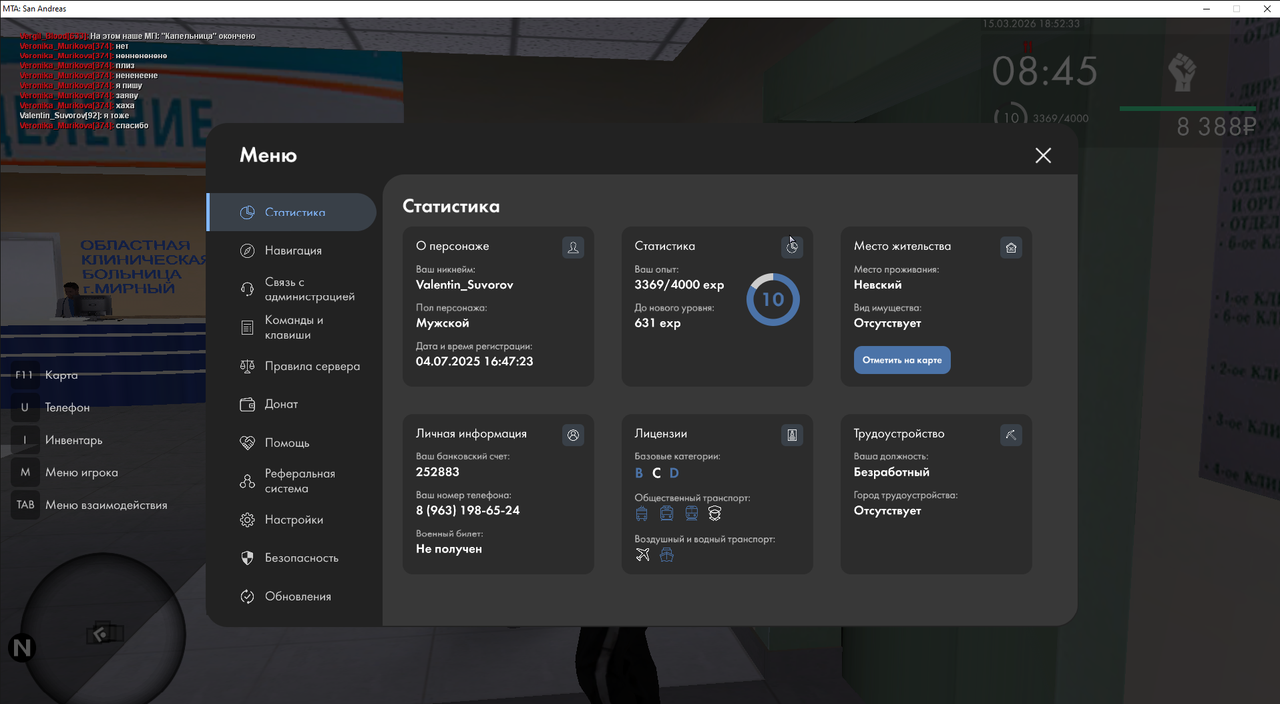Click the job value Безработный
Screen dimensions: 1280x704
point(892,472)
